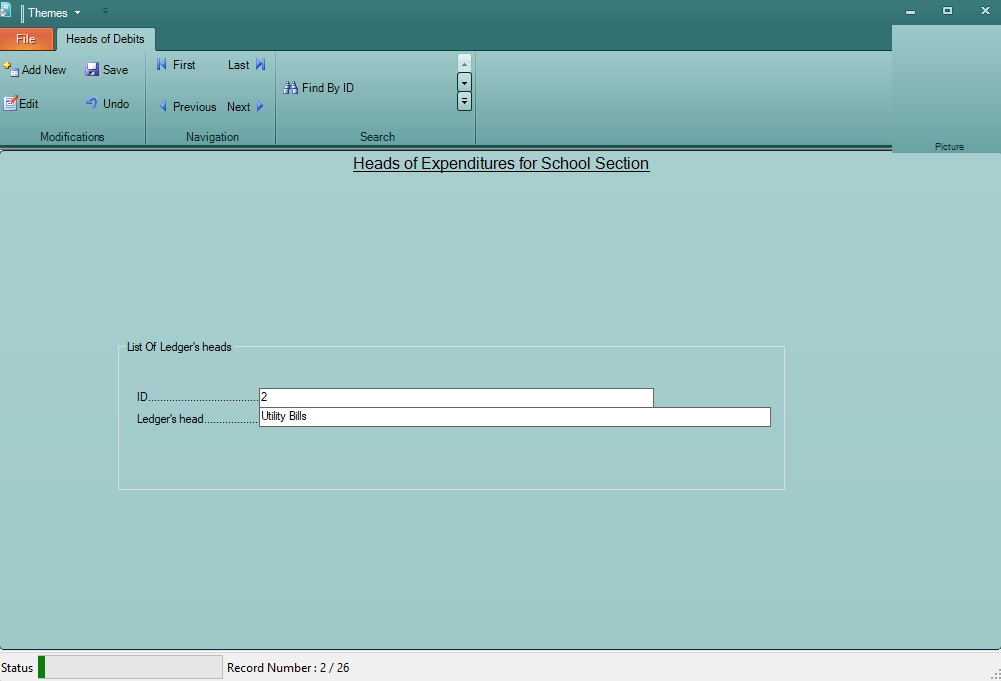Image resolution: width=1001 pixels, height=681 pixels.
Task: Click the application icon in the title bar
Action: (7, 12)
